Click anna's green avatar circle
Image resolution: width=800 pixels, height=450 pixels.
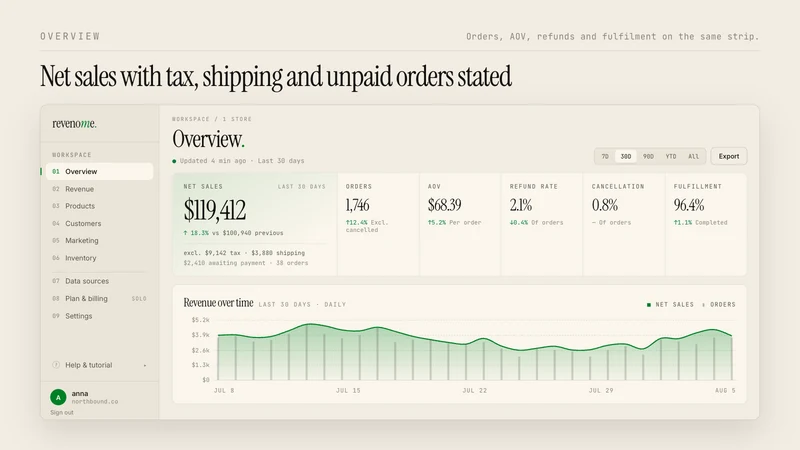click(58, 397)
